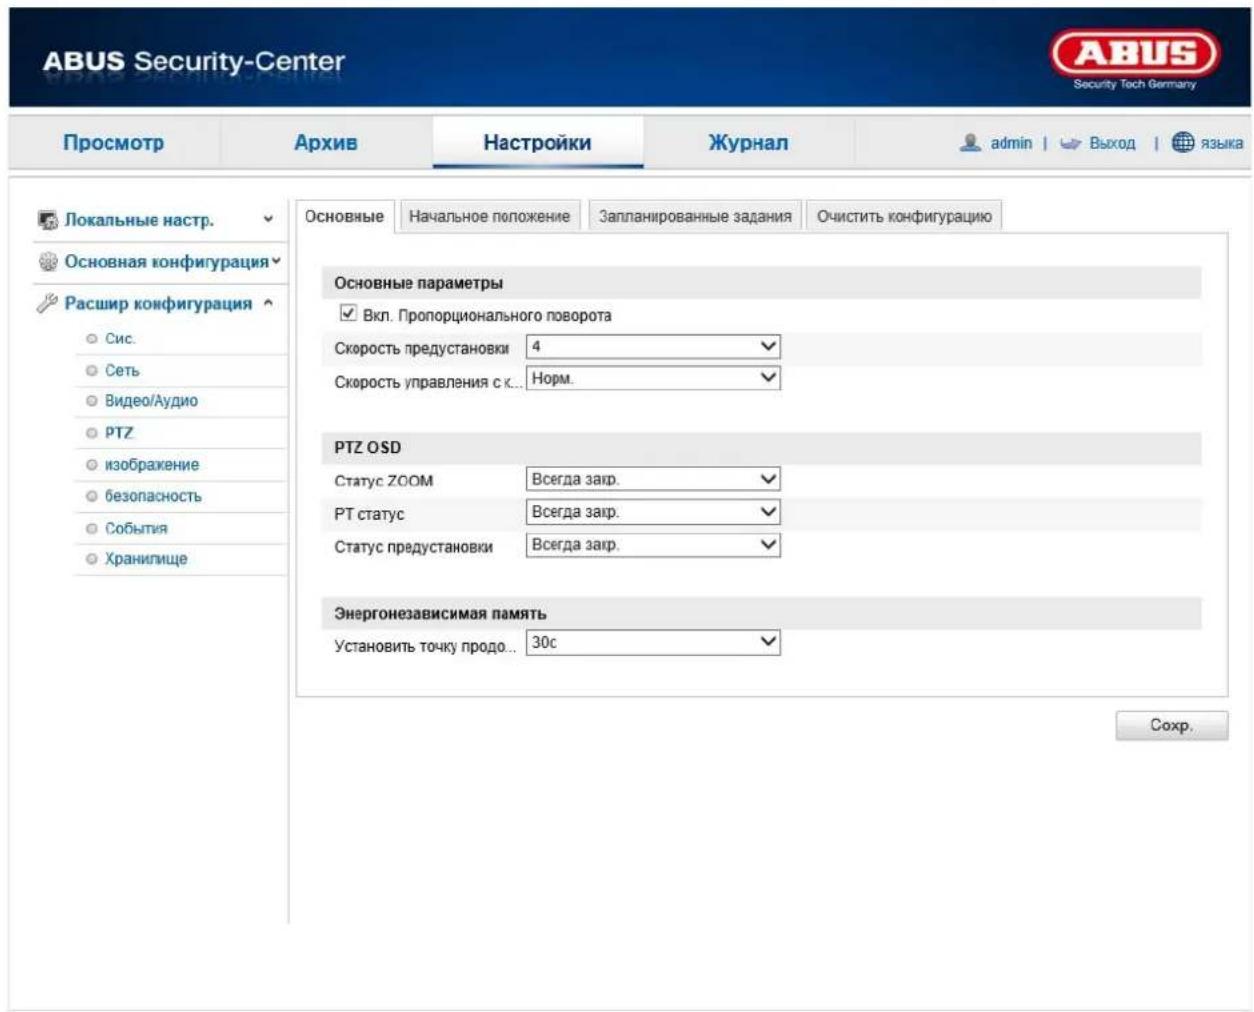Viewport: 1254px width, 1012px height.
Task: Open the Начальное положение sub-tab
Action: point(489,216)
